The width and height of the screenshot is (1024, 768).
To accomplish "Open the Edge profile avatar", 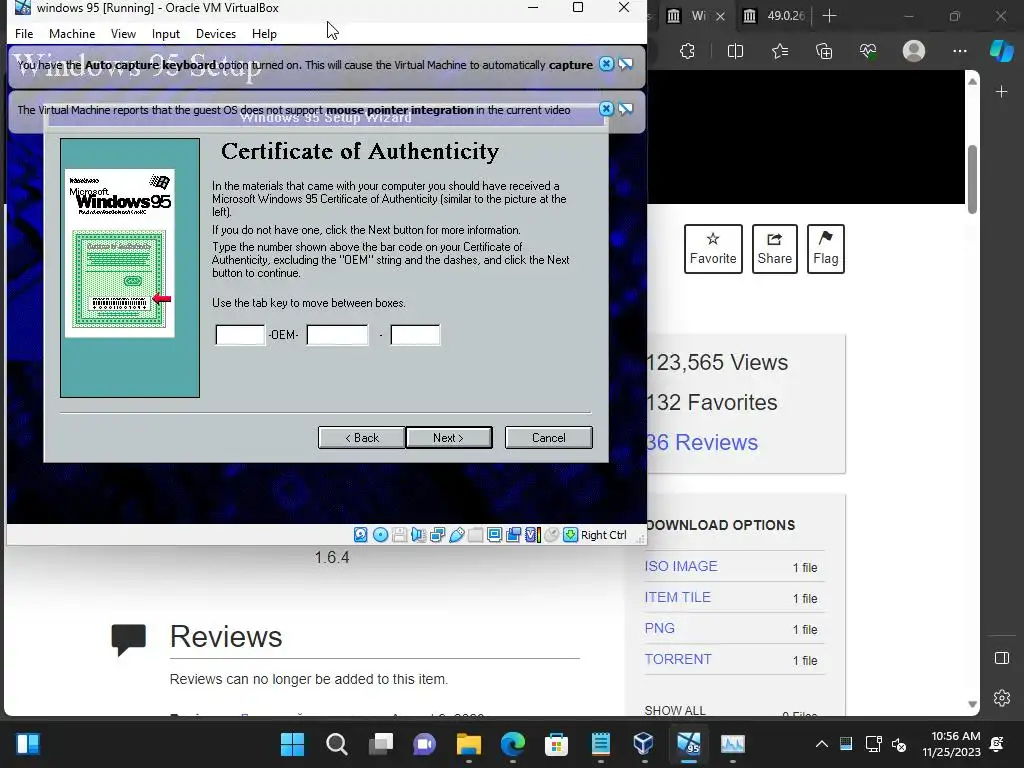I will pyautogui.click(x=914, y=51).
